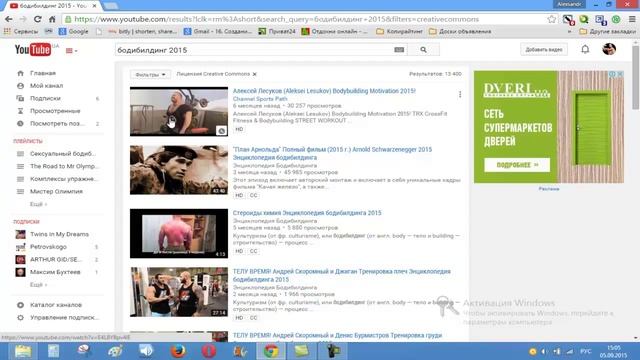Open the YouTube guide menu button
Image resolution: width=640 pixels, height=360 pixels.
pos(71,51)
